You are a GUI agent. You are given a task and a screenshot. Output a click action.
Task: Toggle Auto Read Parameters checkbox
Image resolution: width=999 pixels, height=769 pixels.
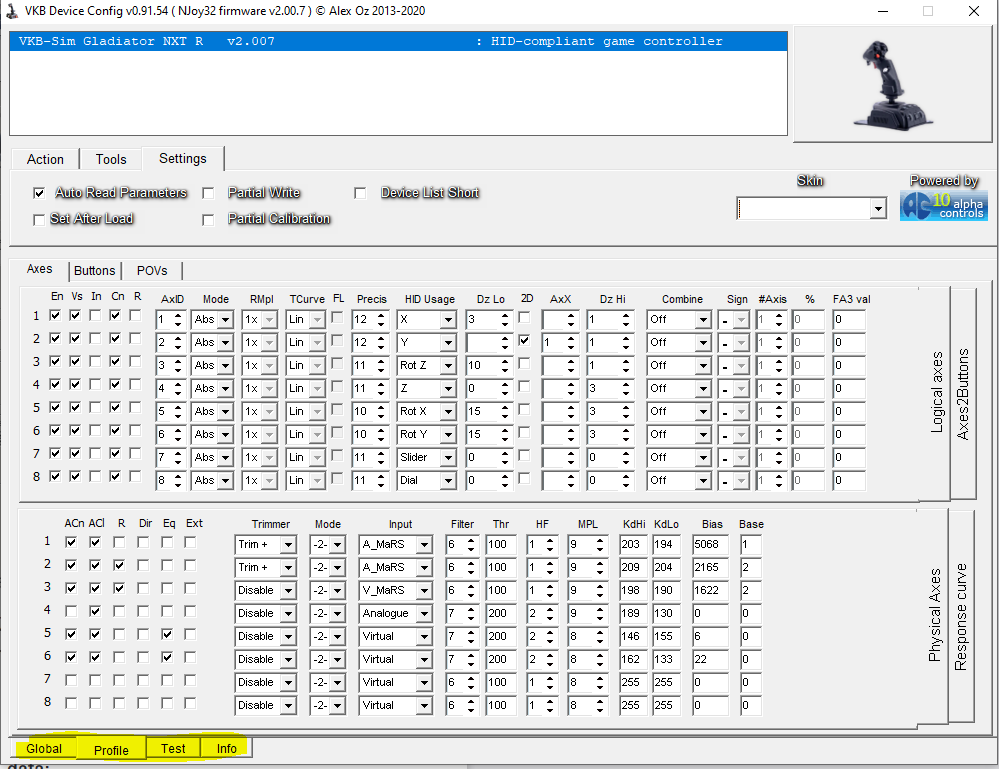[x=40, y=193]
